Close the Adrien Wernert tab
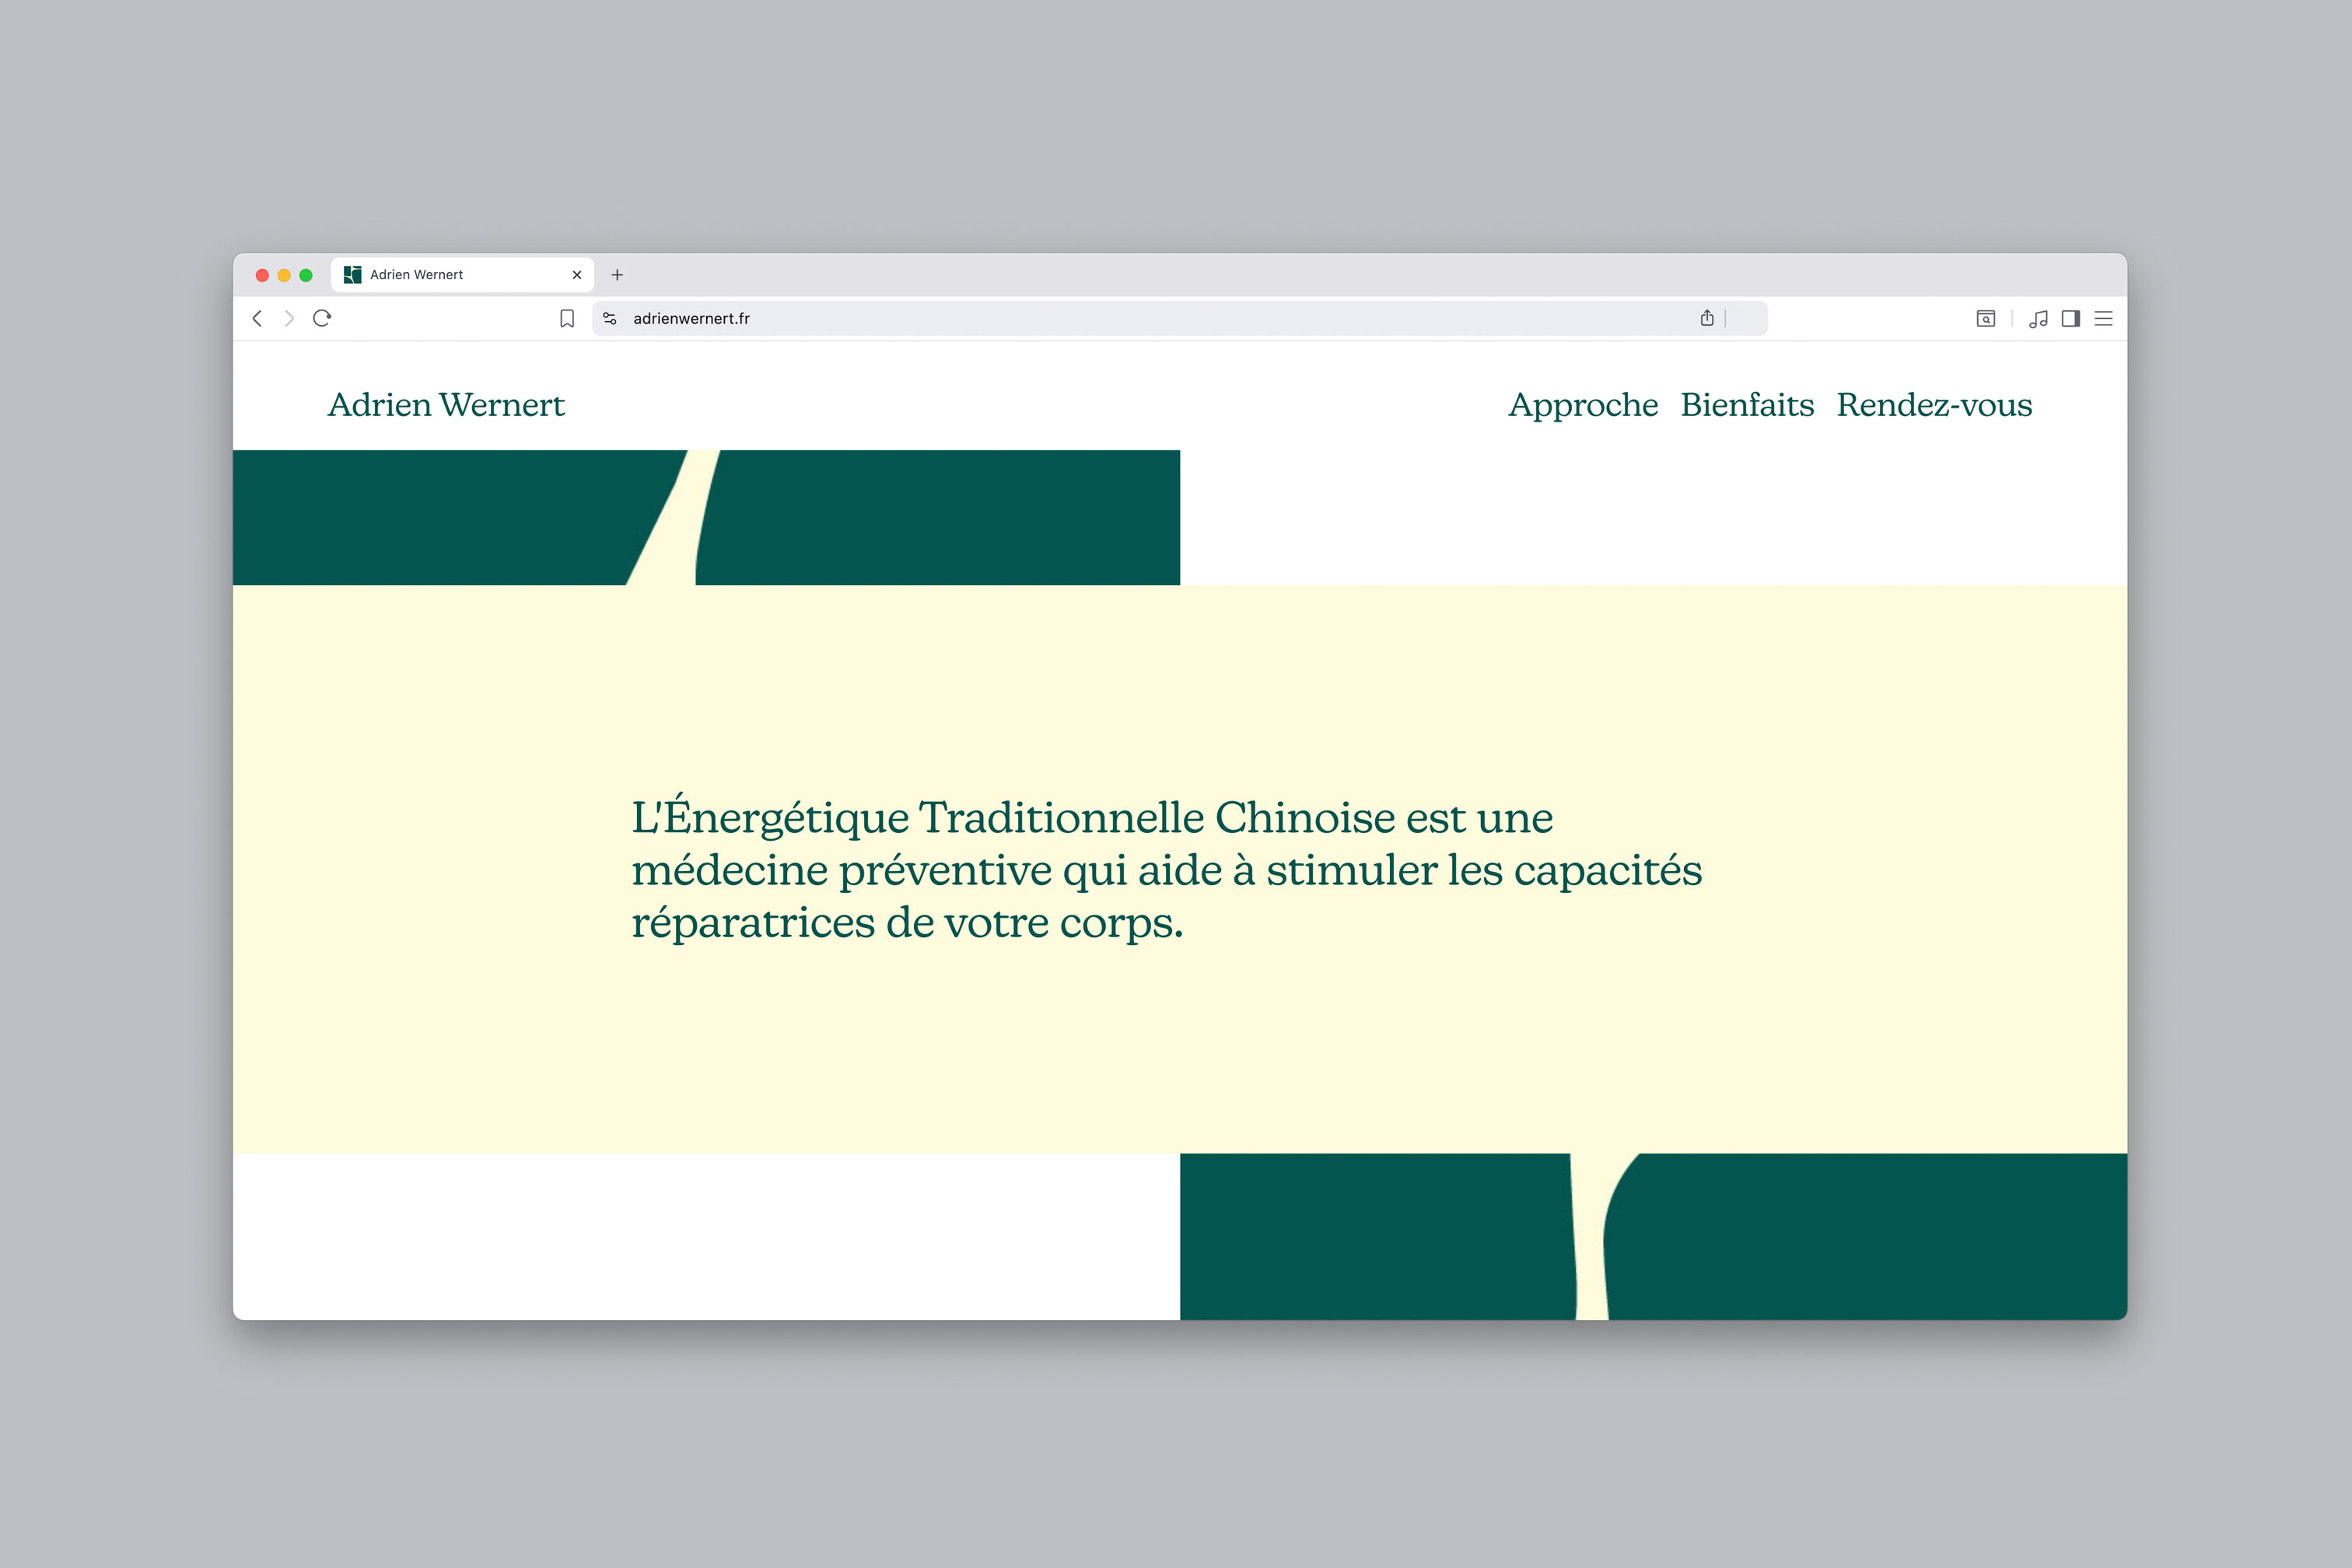The image size is (2352, 1568). pyautogui.click(x=577, y=275)
